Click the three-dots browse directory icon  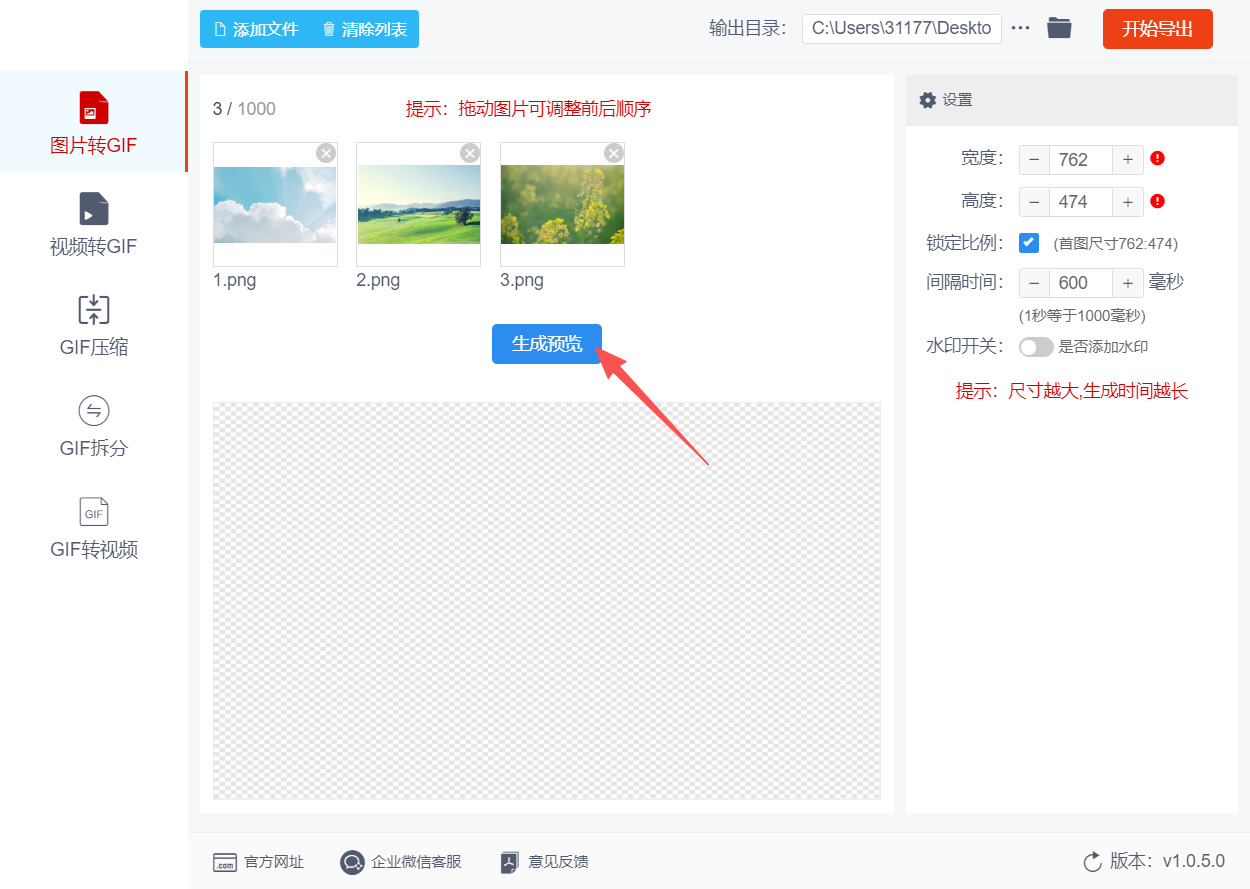point(1020,28)
